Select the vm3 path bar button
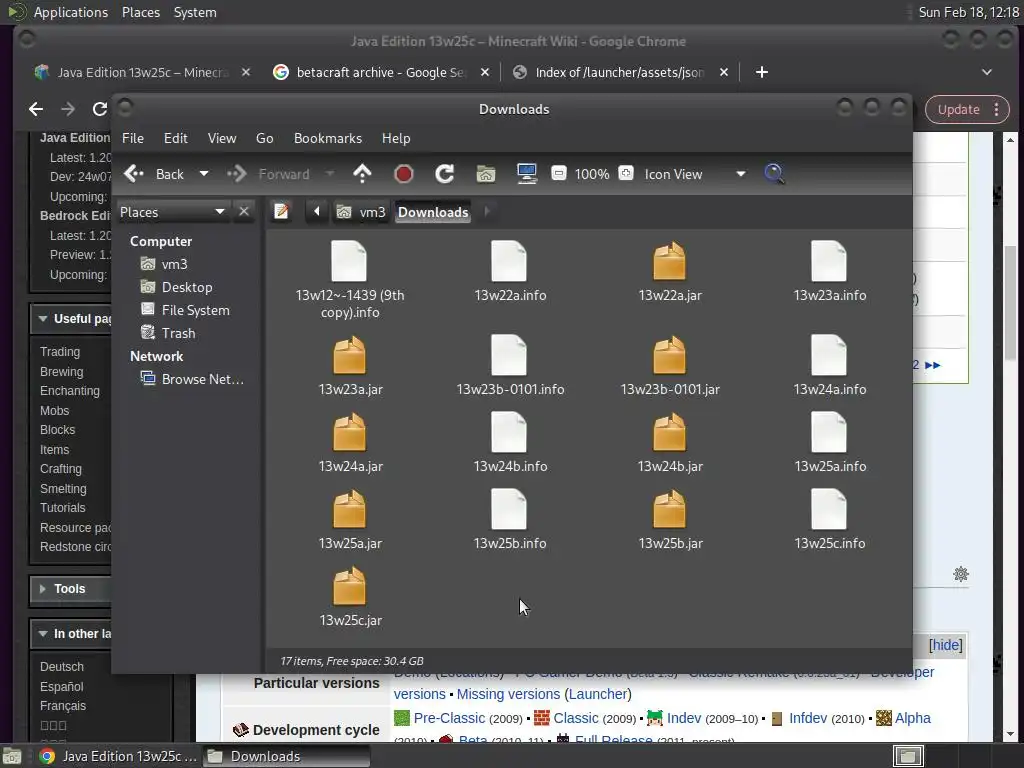 pyautogui.click(x=362, y=212)
